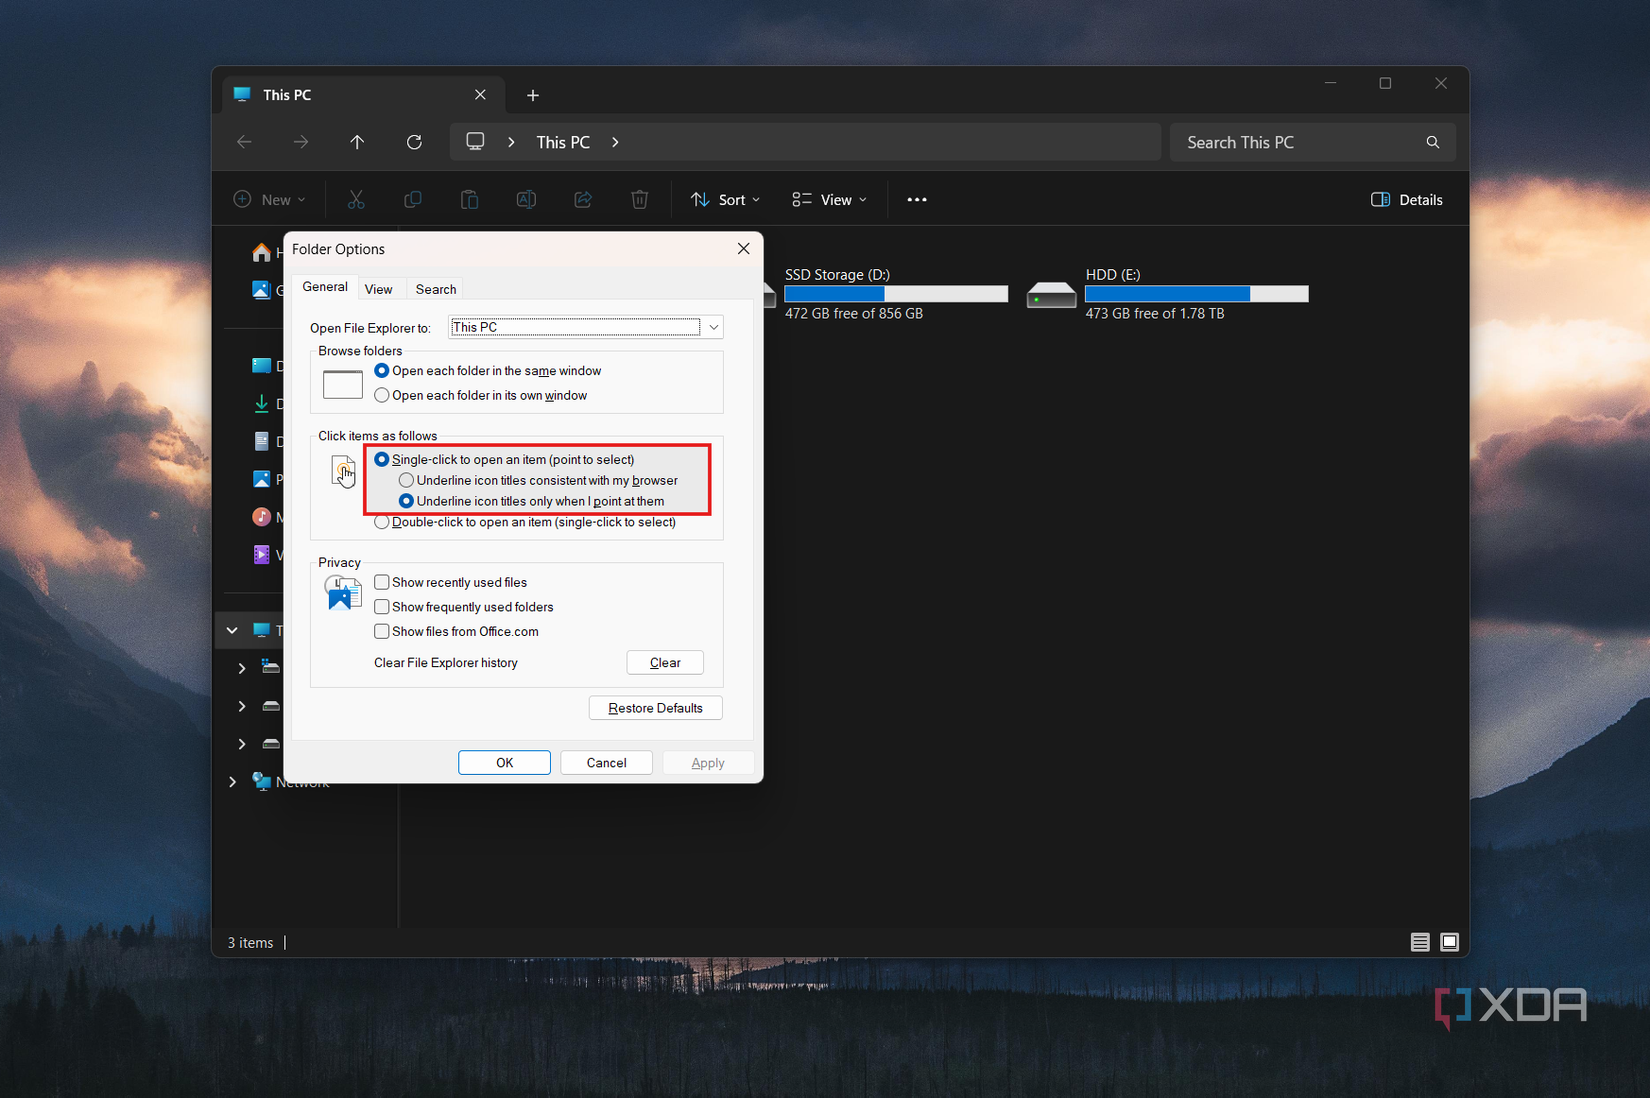1650x1098 pixels.
Task: Switch to the View tab in Folder Options
Action: 379,288
